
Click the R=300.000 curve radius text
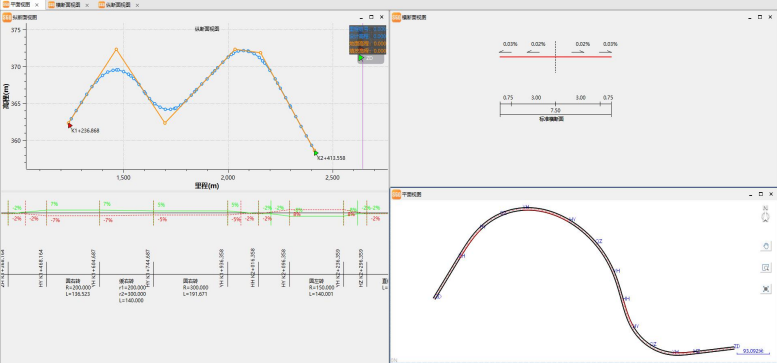click(x=195, y=287)
